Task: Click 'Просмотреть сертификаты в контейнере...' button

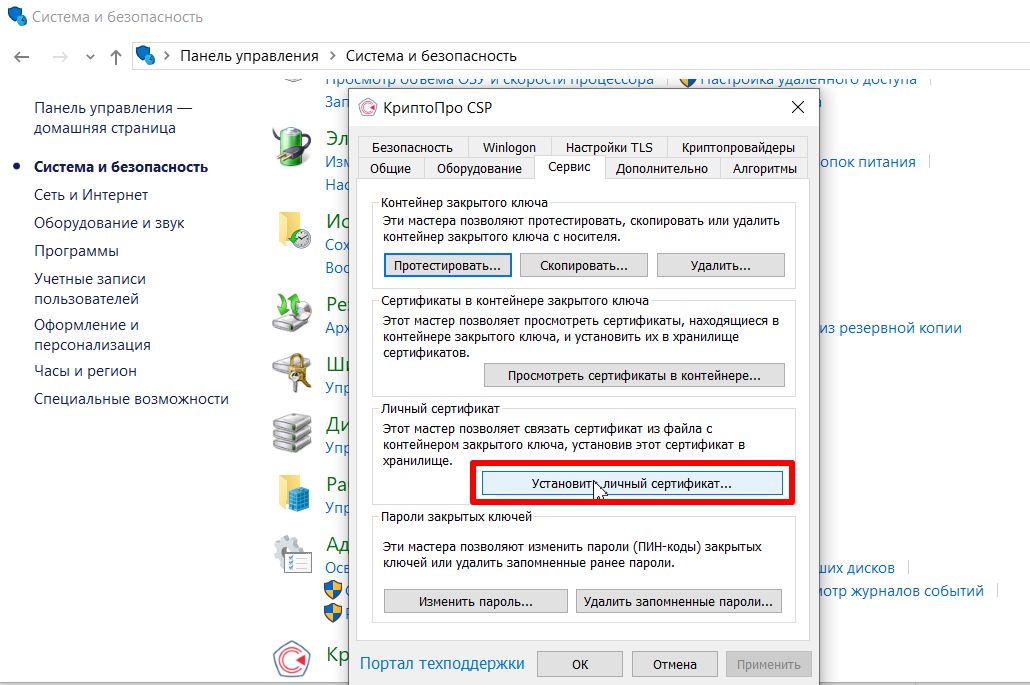Action: point(634,376)
